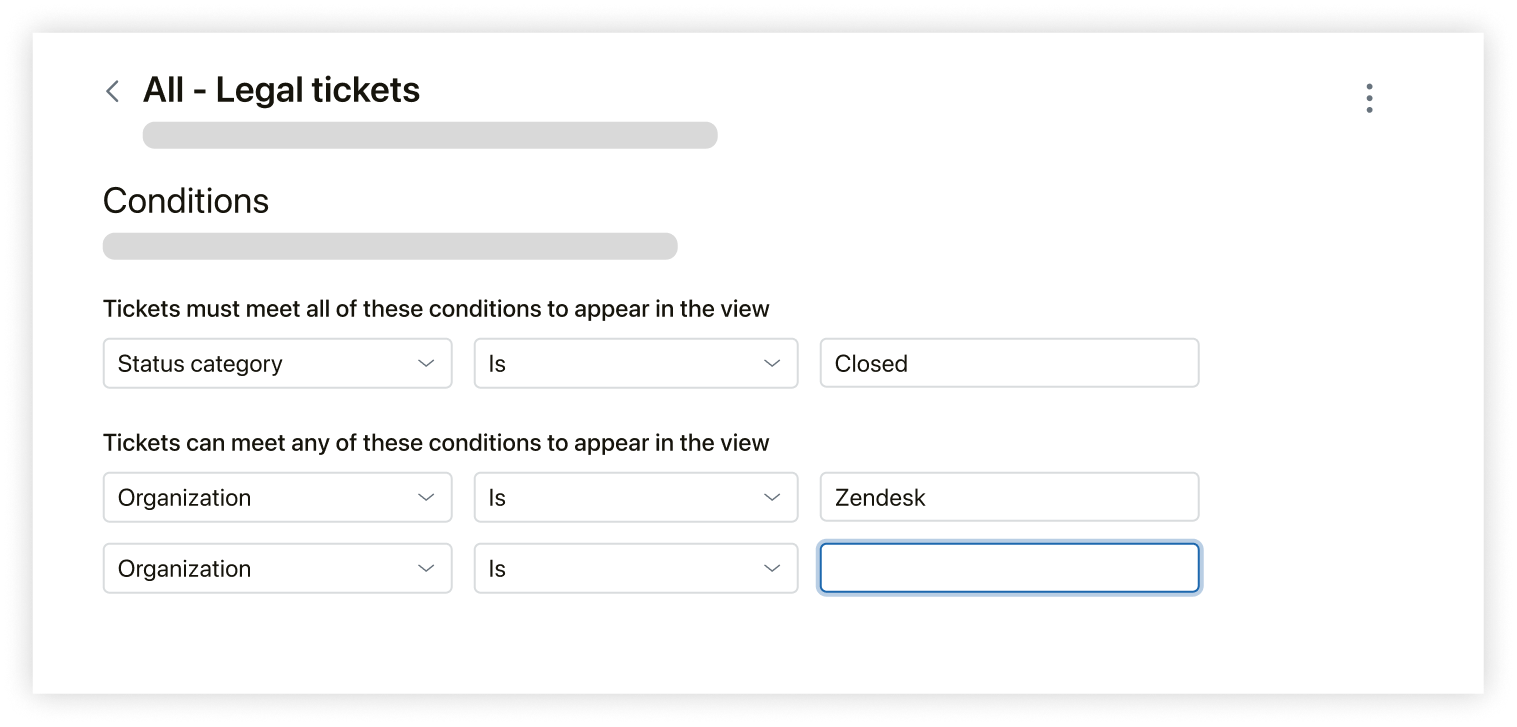
Task: Open the first Organization field dropdown
Action: click(x=277, y=497)
